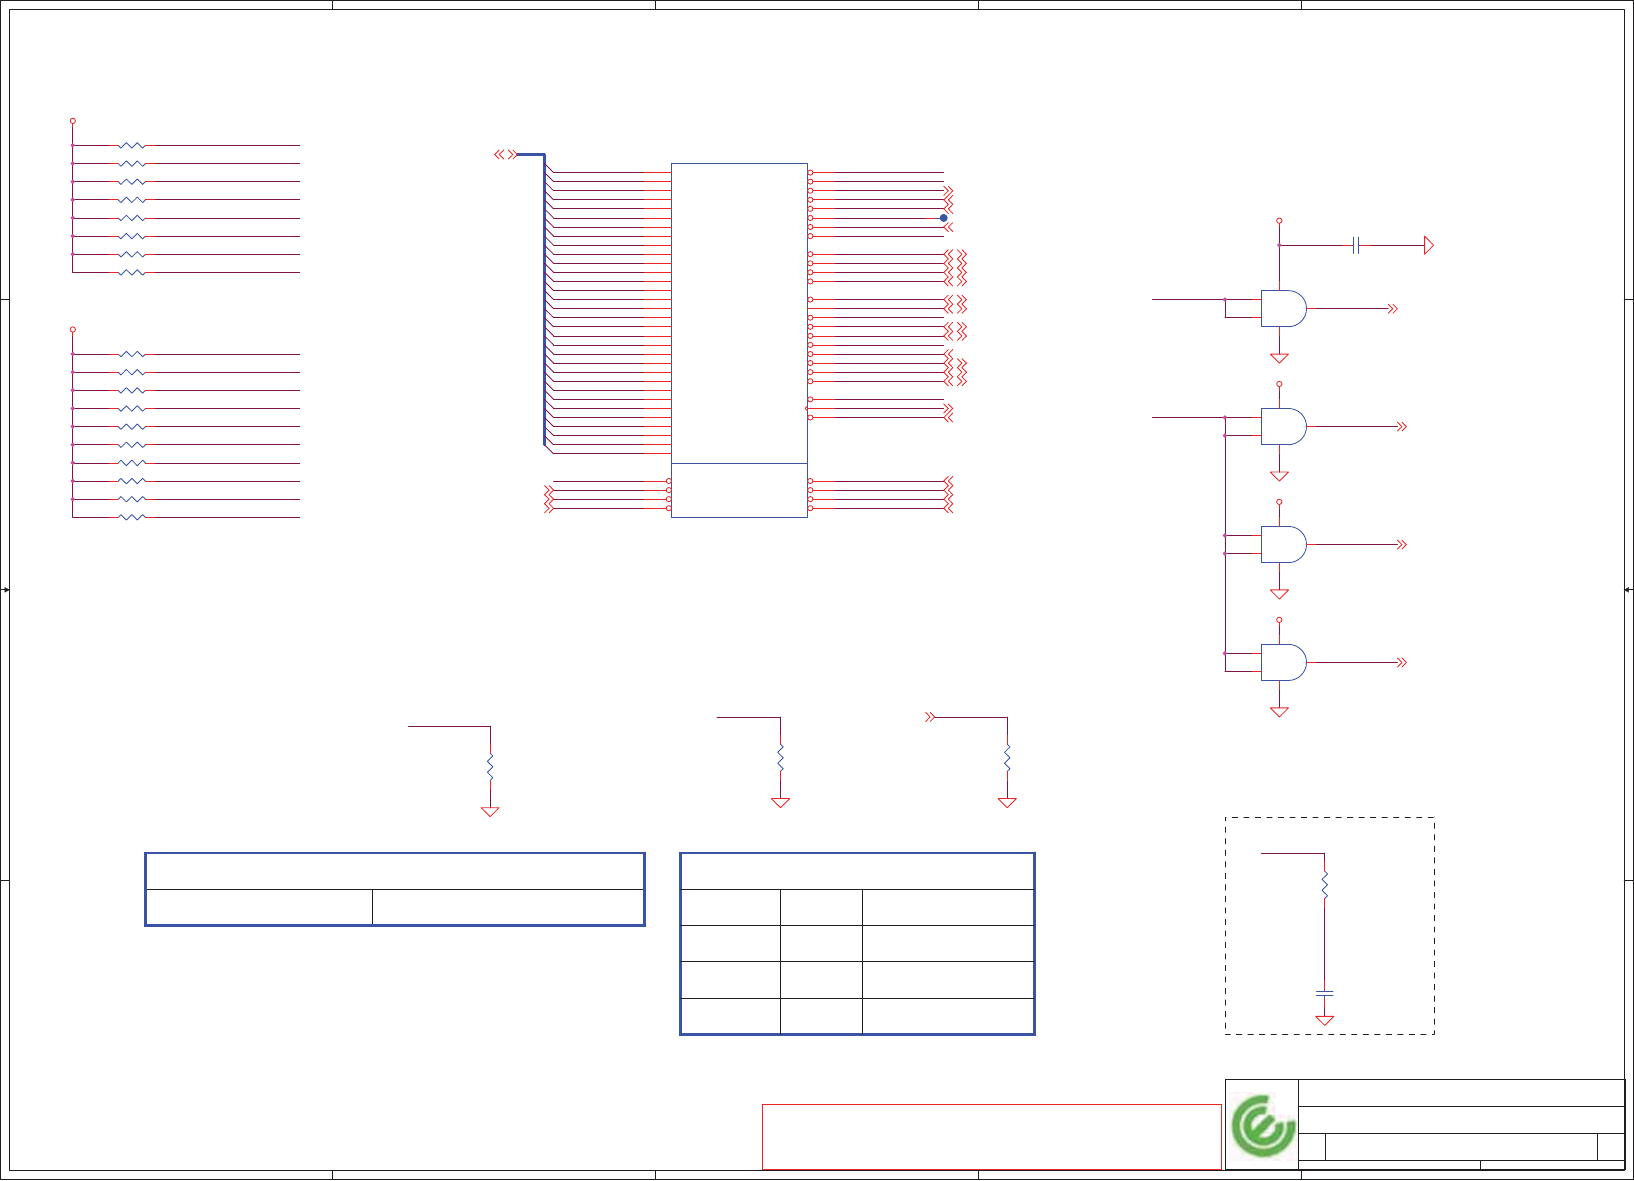Image resolution: width=1634 pixels, height=1181 pixels.
Task: Click output port of the topmost AND gate
Action: click(1392, 309)
